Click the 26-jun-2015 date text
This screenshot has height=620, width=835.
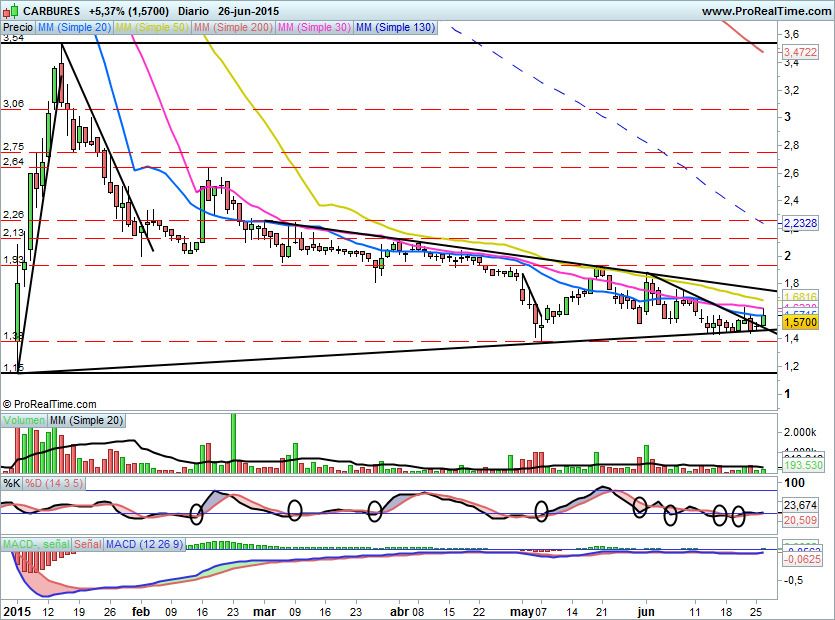[x=248, y=11]
